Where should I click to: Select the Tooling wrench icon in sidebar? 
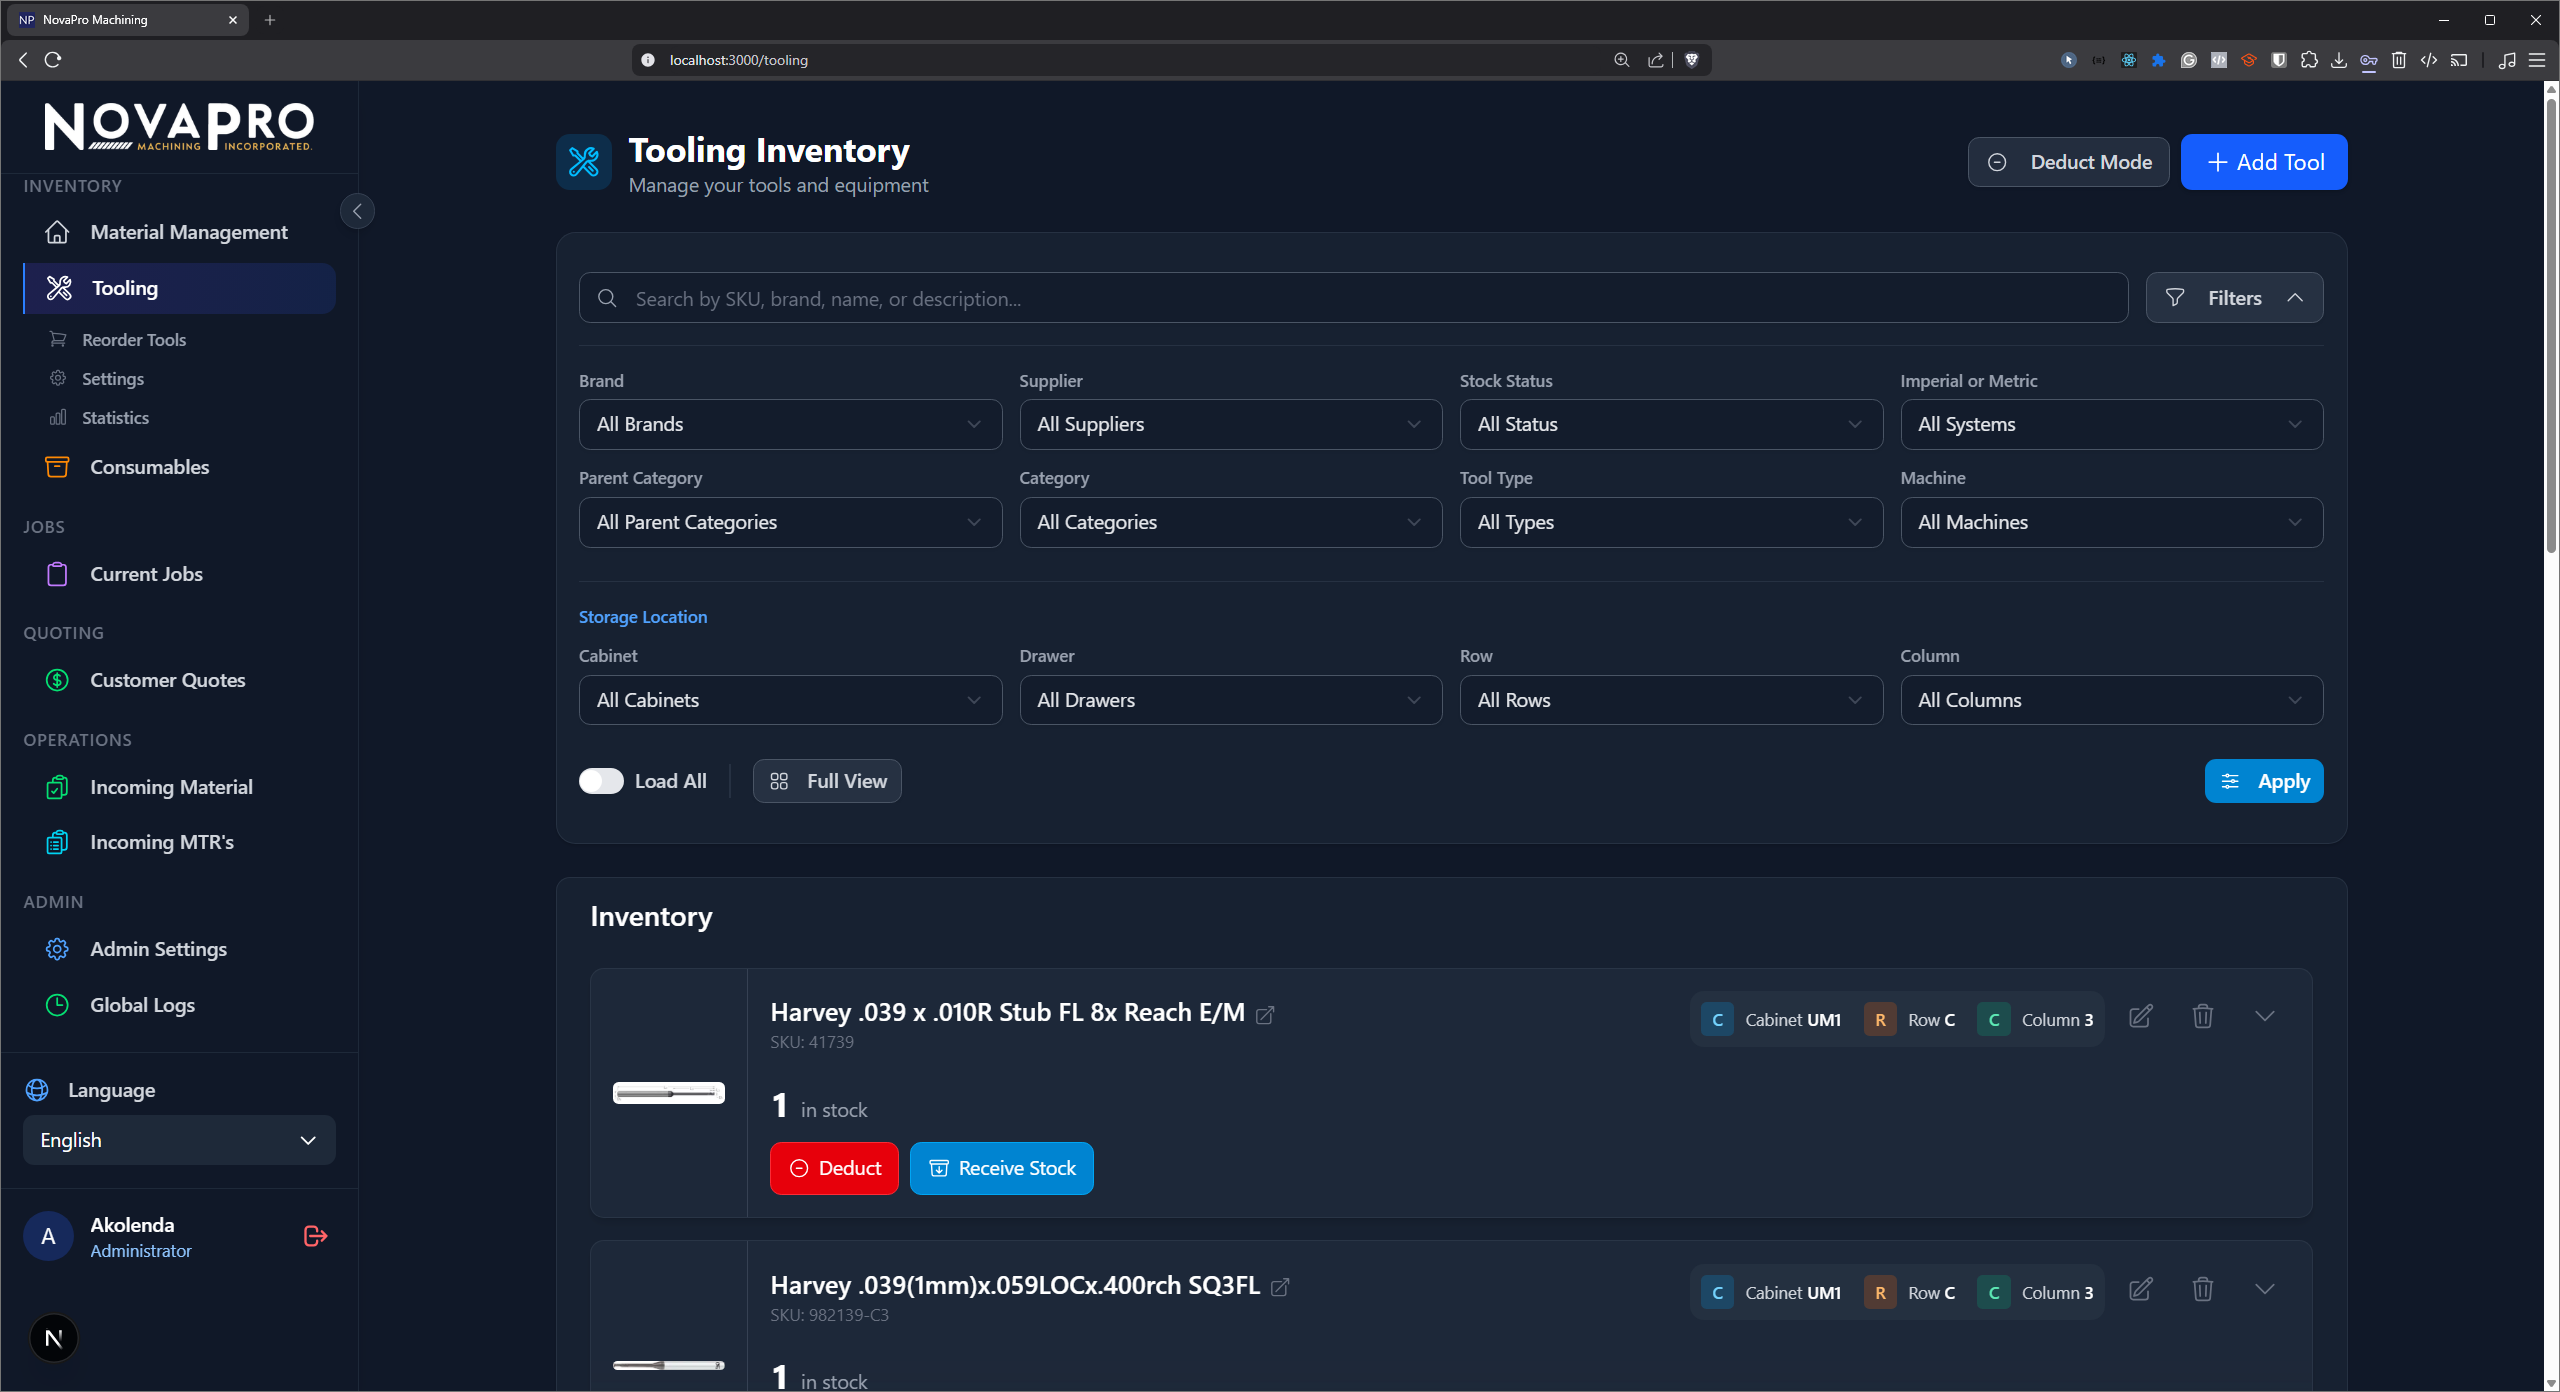pos(59,287)
